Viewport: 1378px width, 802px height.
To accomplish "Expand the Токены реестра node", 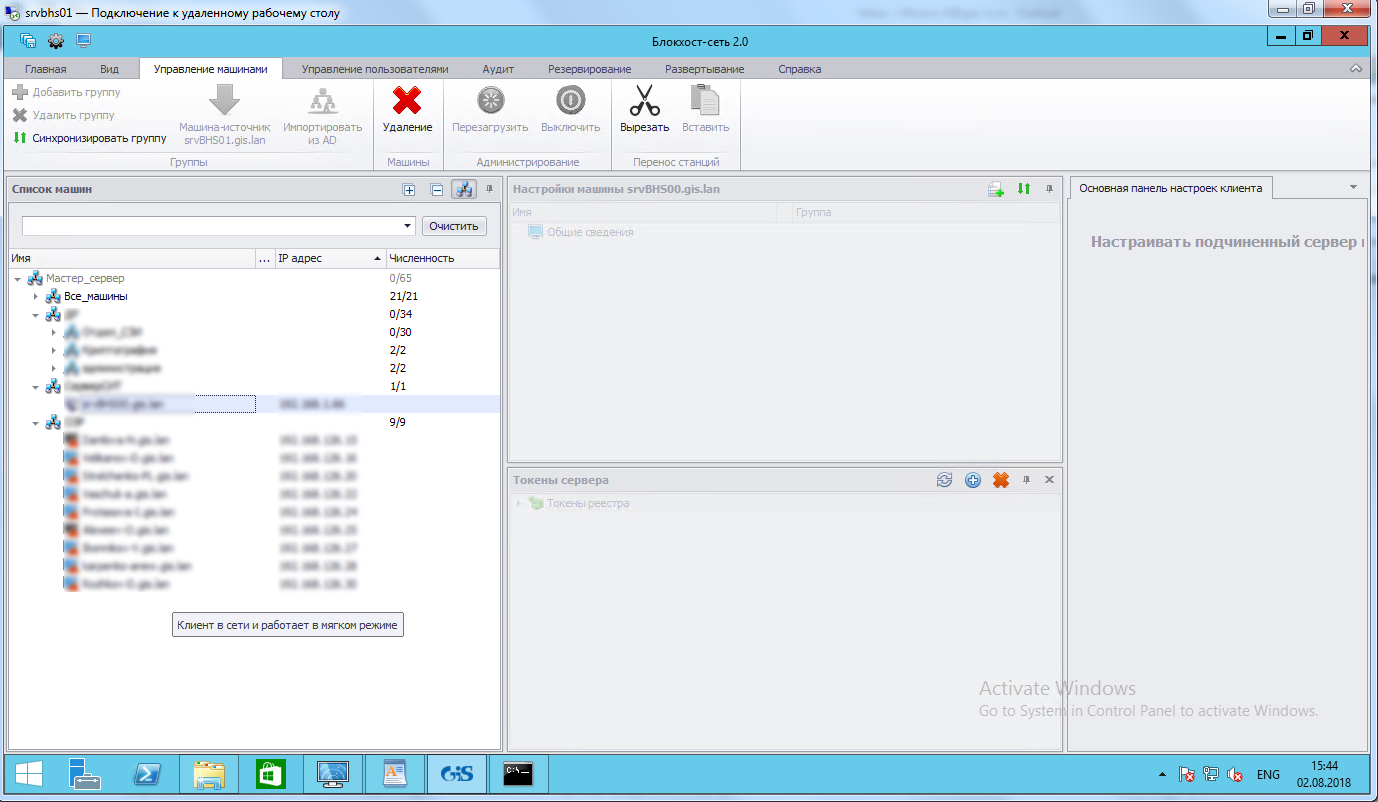I will click(x=519, y=503).
